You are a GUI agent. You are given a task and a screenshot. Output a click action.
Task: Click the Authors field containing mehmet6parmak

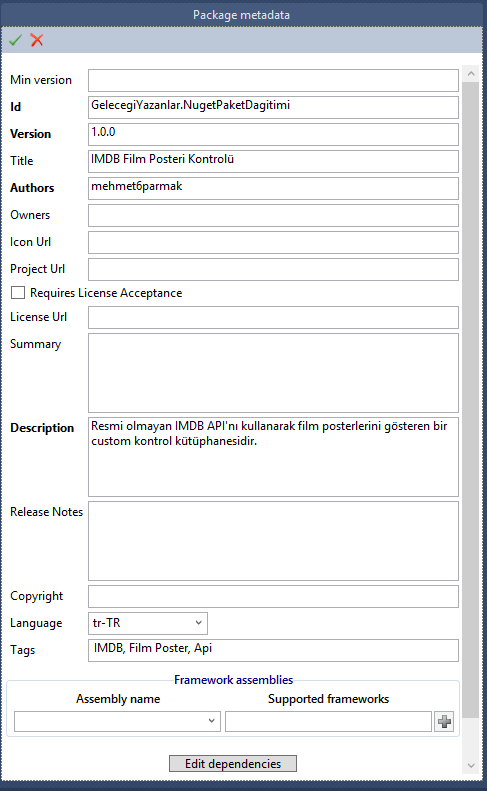coord(274,189)
